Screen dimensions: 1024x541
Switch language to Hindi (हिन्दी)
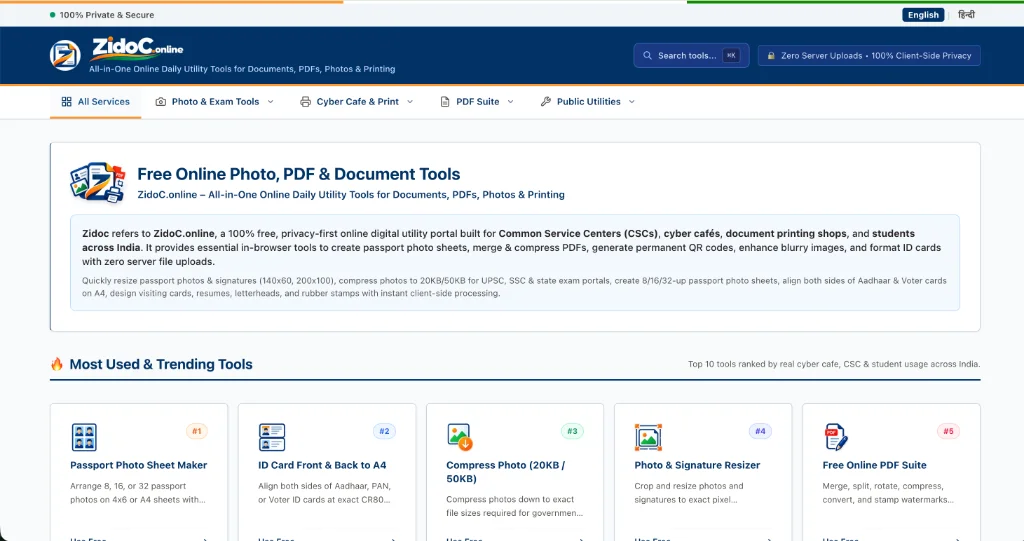(x=966, y=15)
